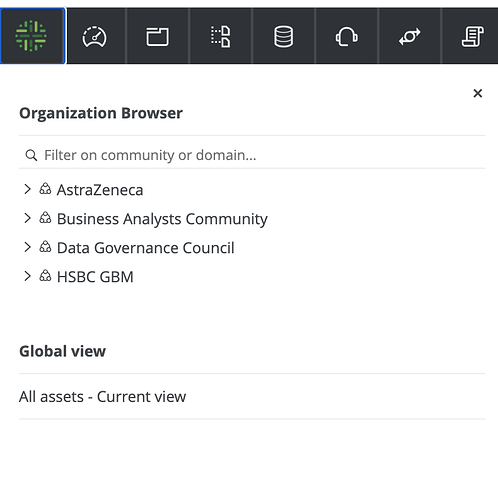This screenshot has height=499, width=498.
Task: Expand the Data Governance Council node
Action: 27,247
